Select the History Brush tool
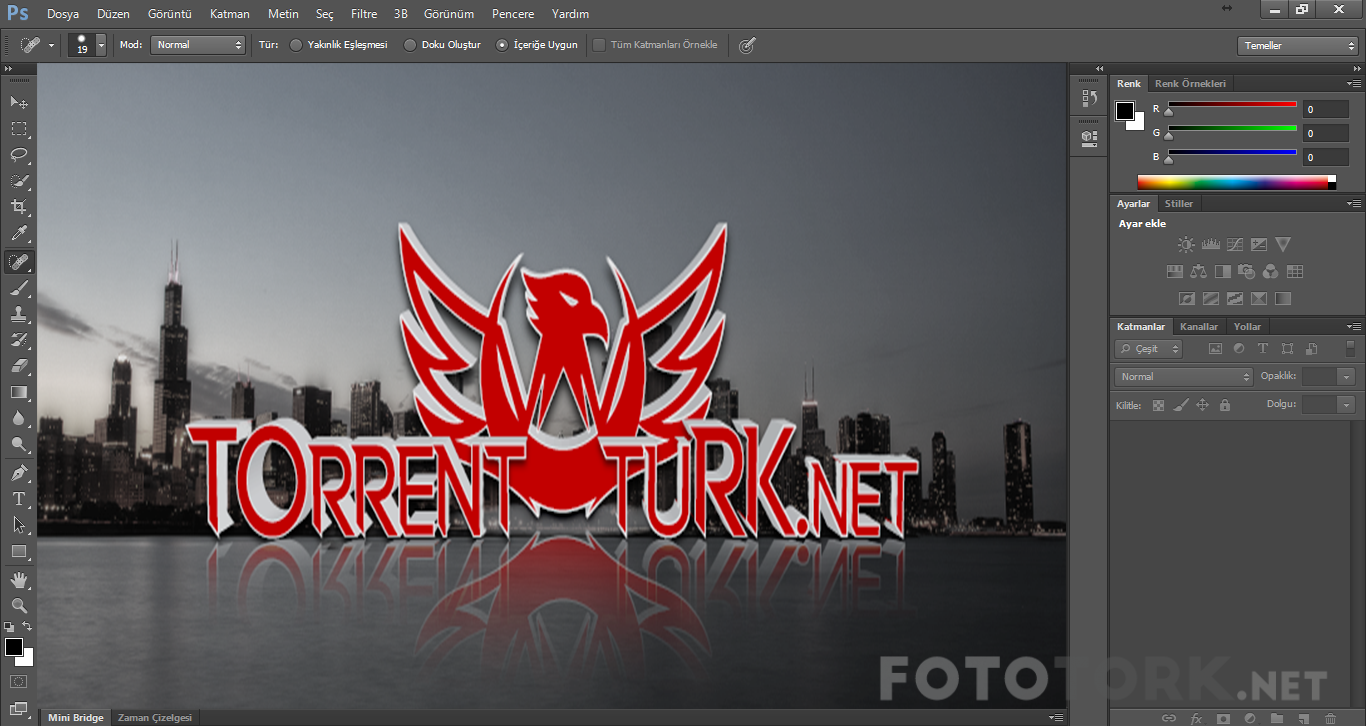1366x726 pixels. (x=19, y=340)
